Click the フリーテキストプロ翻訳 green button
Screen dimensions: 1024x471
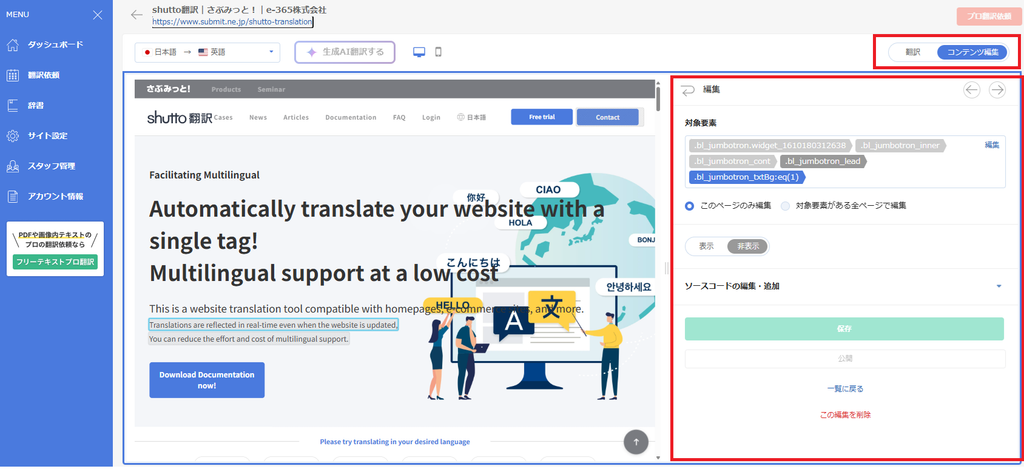[55, 262]
